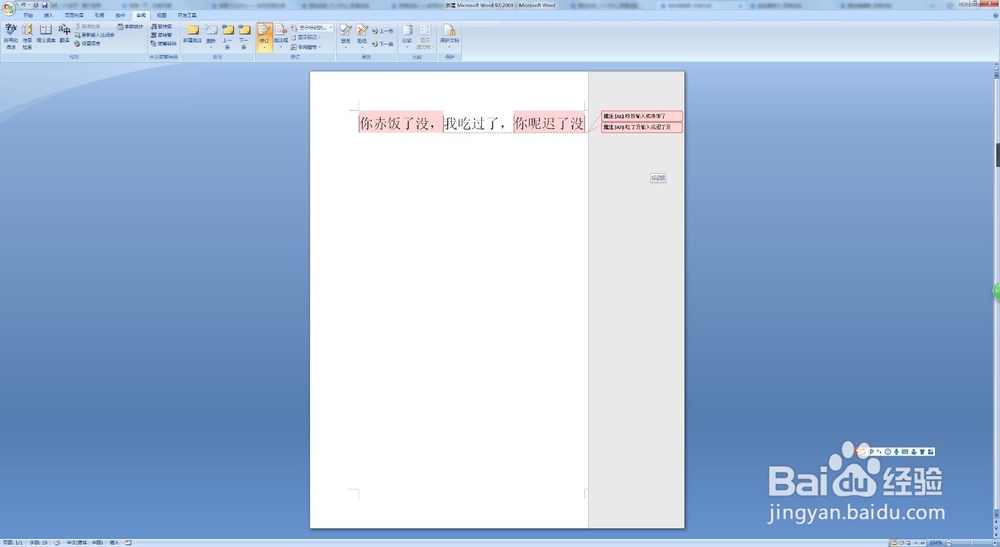Open the Track Changes (修订) dropdown arrow

[x=265, y=47]
